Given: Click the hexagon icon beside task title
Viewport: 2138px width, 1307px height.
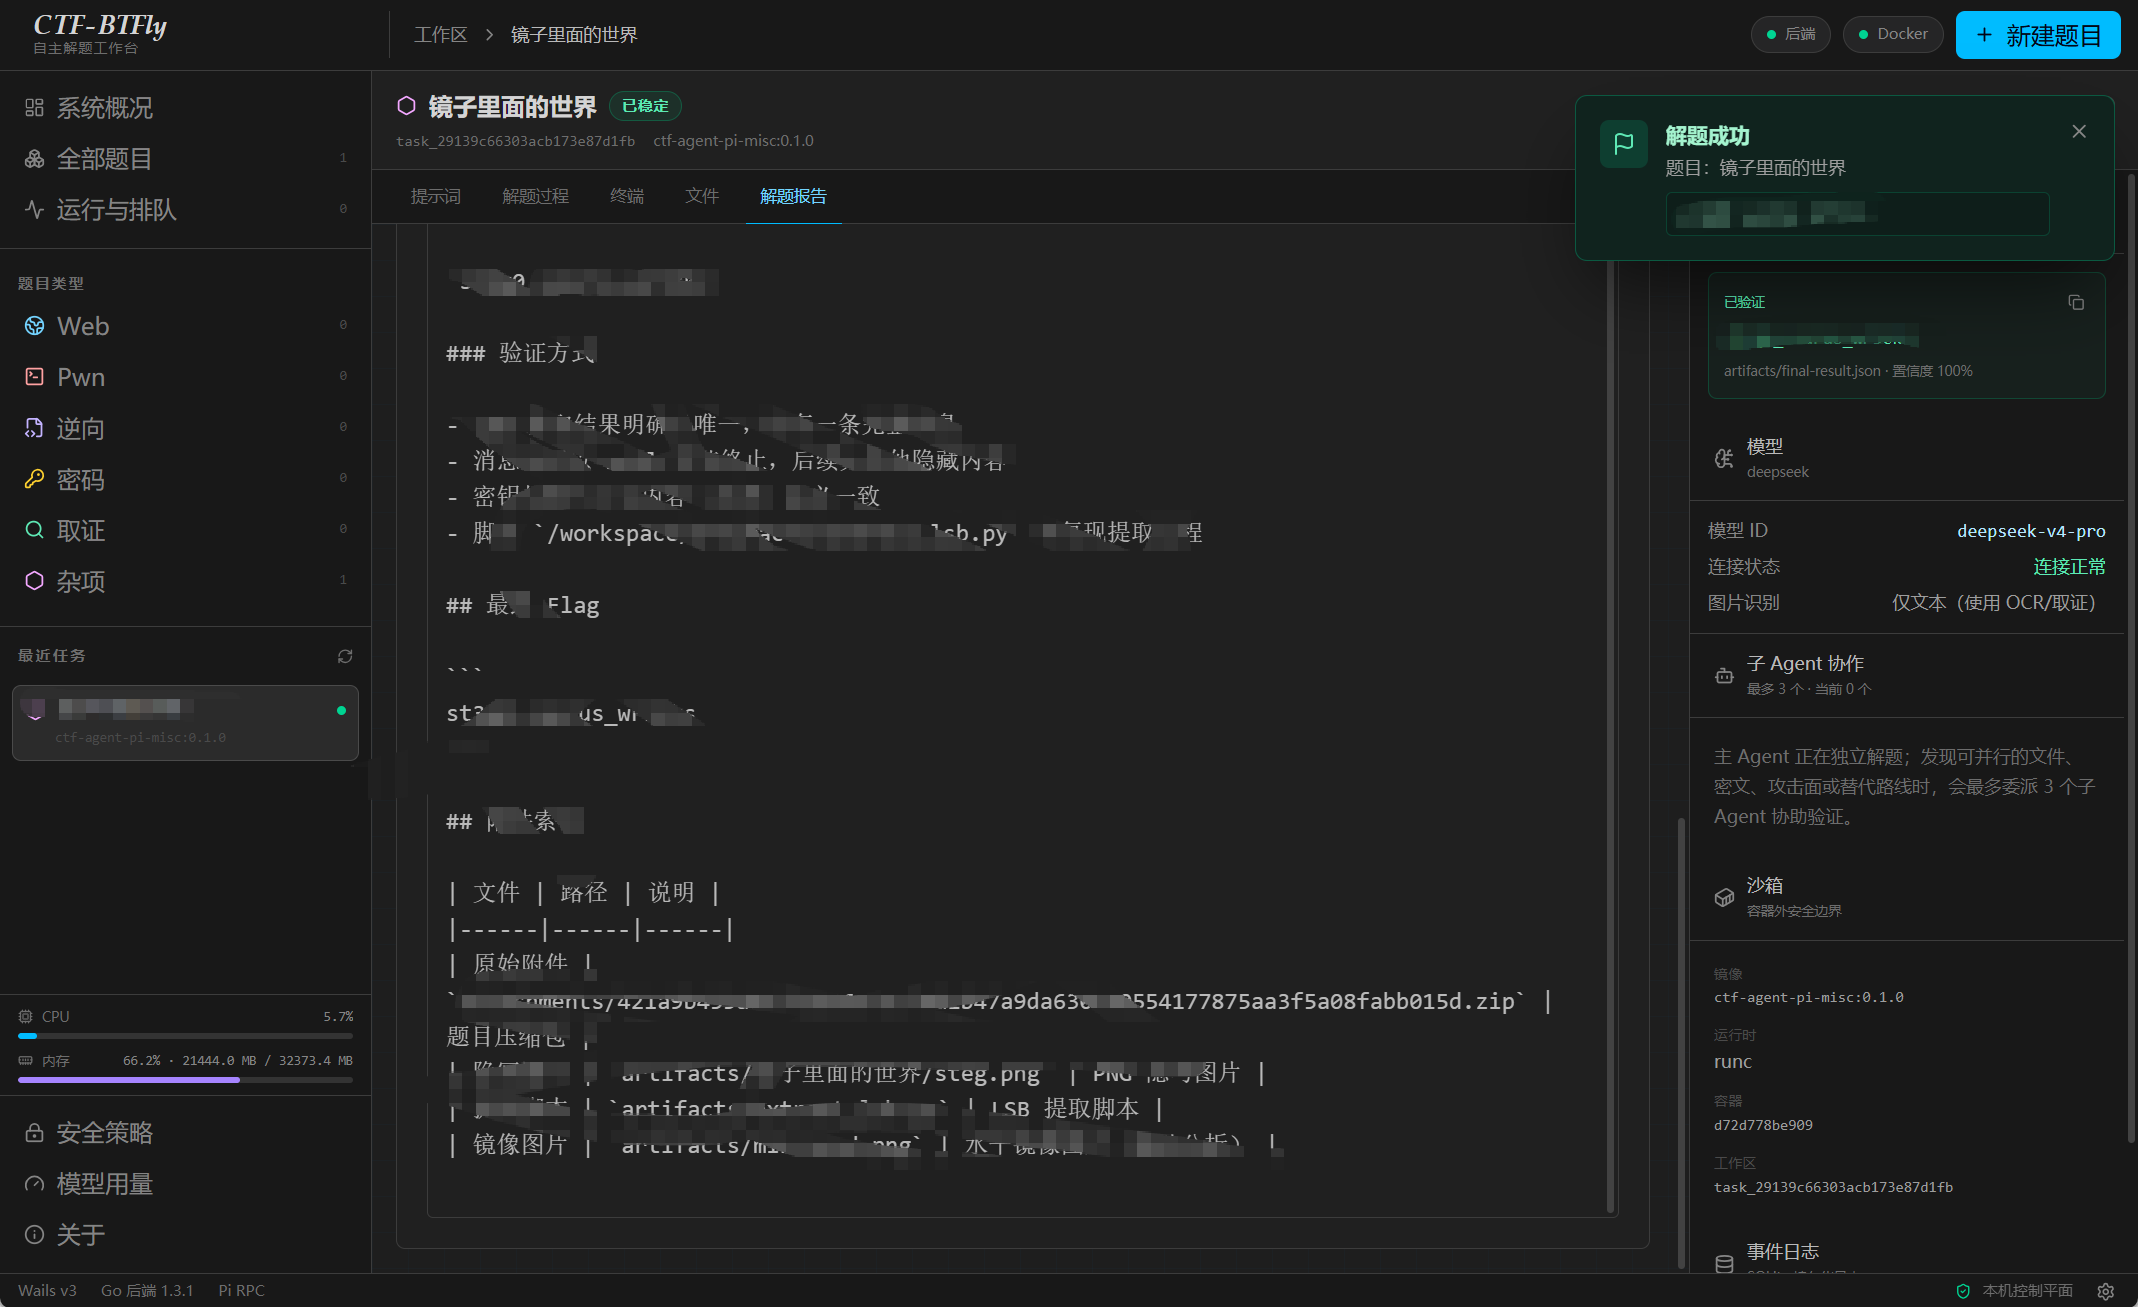Looking at the screenshot, I should [406, 106].
